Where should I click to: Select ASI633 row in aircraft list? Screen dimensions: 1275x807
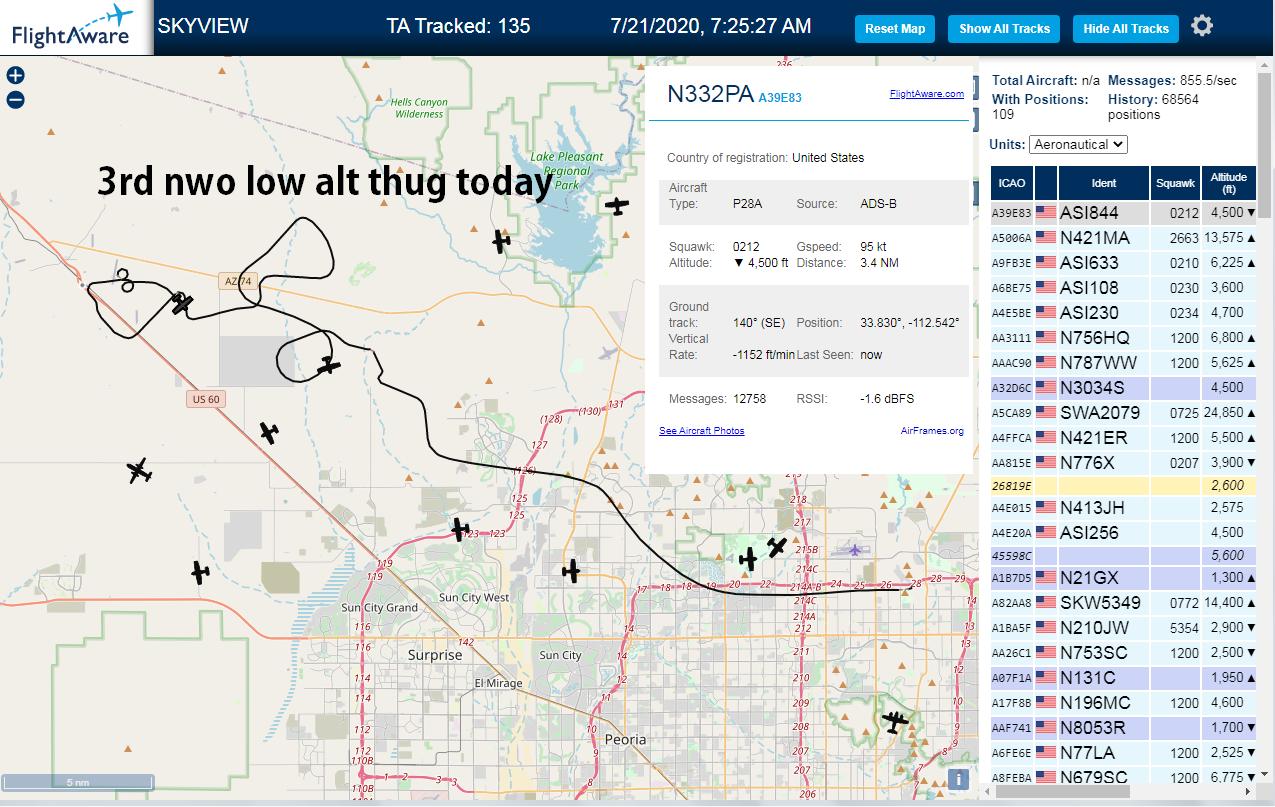pyautogui.click(x=1123, y=262)
